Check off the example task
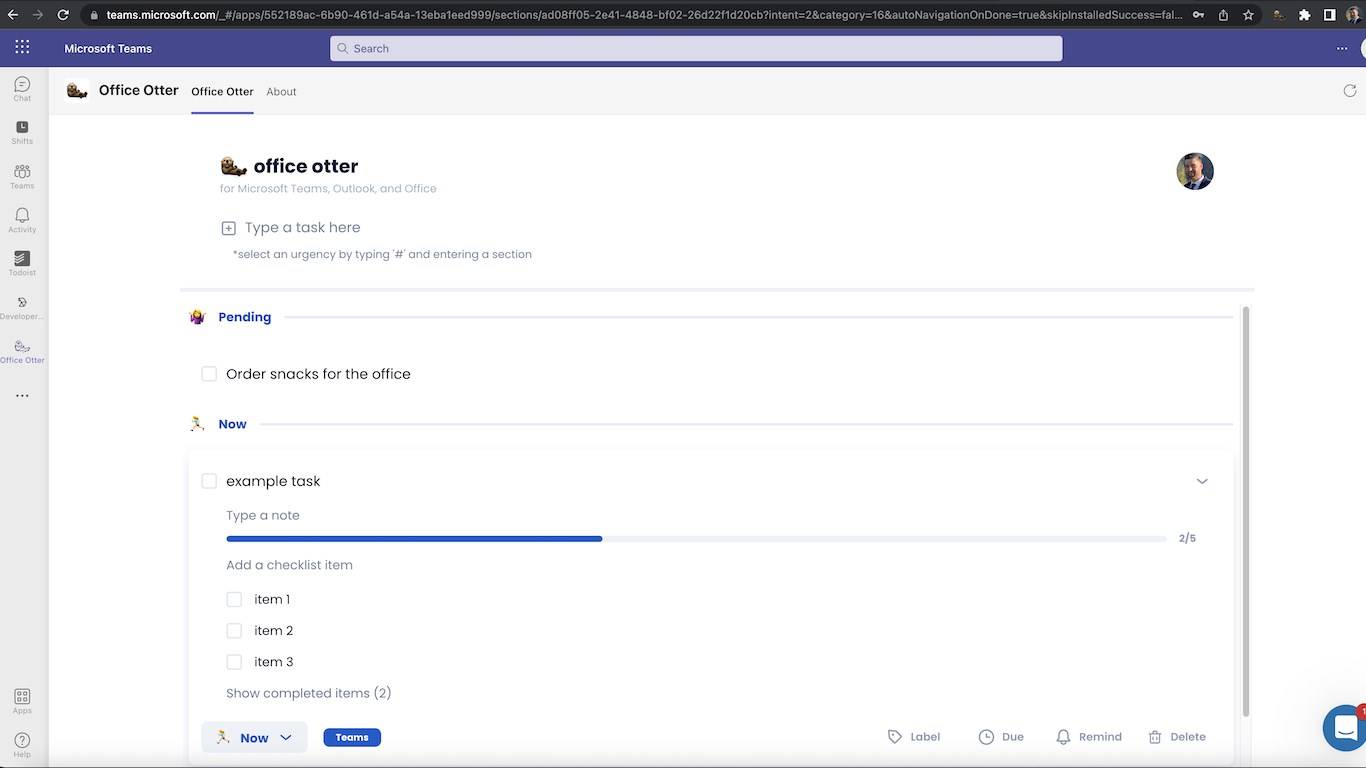Image resolution: width=1366 pixels, height=768 pixels. click(209, 481)
